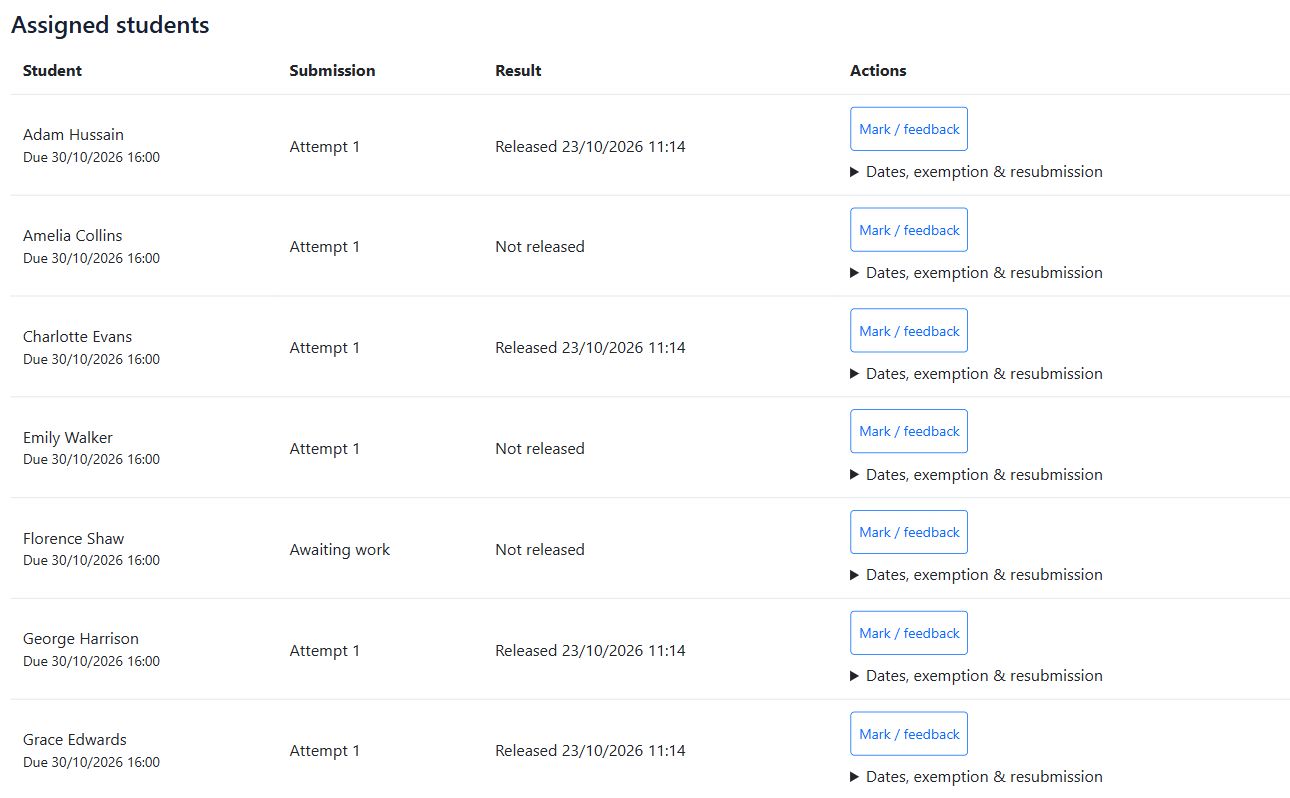Viewport: 1290px width, 798px height.
Task: Click the Actions column header
Action: click(x=878, y=71)
